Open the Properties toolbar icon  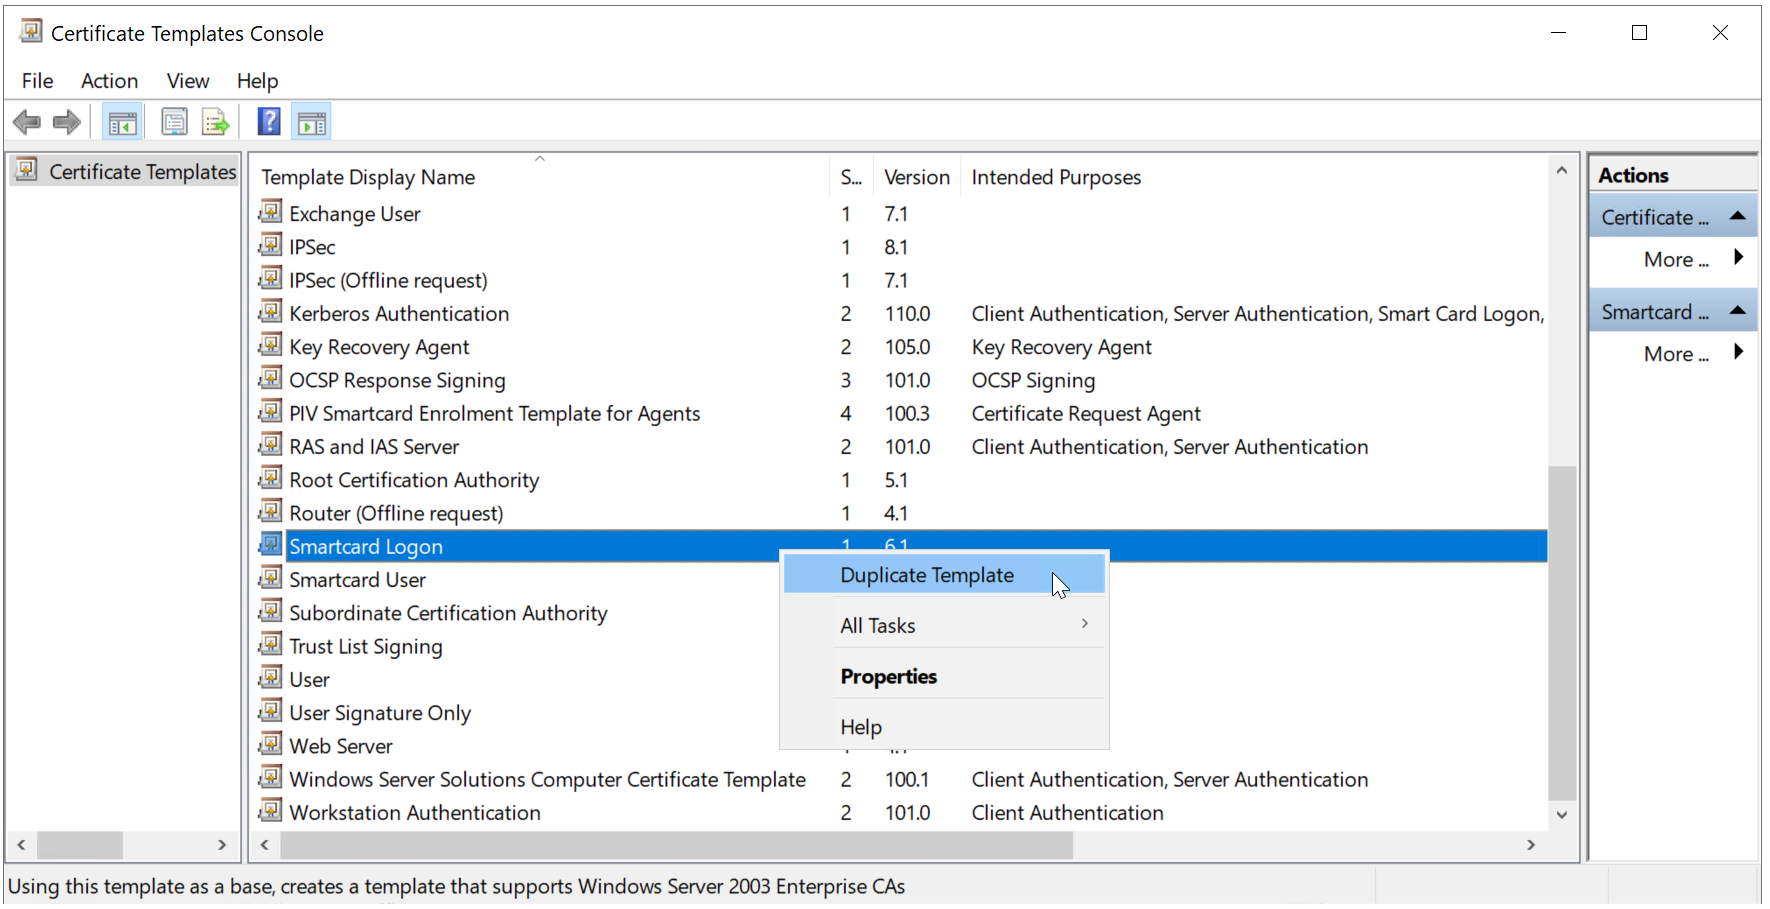[x=174, y=123]
